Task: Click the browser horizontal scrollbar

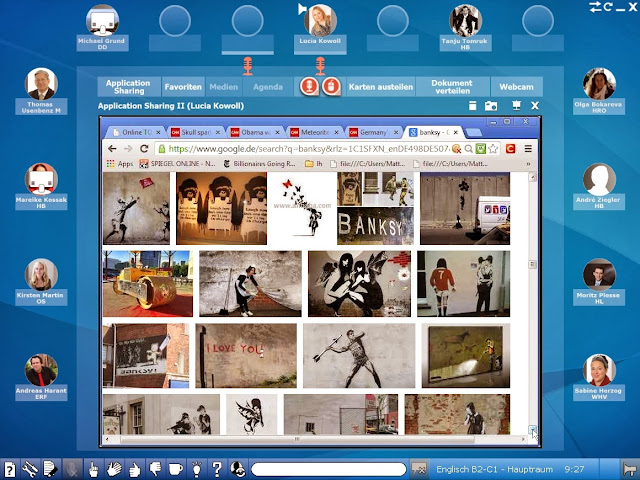Action: tap(297, 440)
